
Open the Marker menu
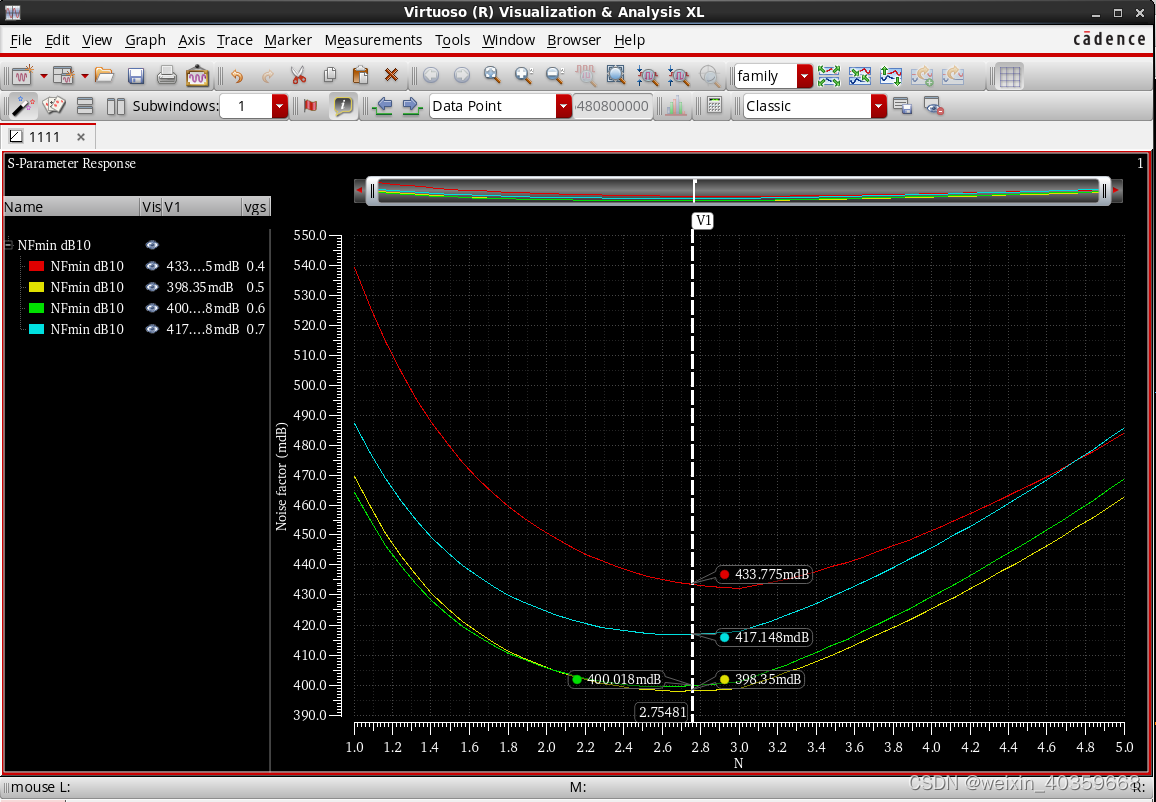click(288, 40)
